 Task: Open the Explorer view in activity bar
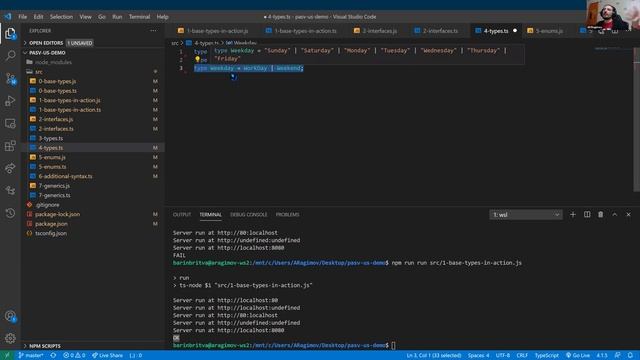coord(10,33)
